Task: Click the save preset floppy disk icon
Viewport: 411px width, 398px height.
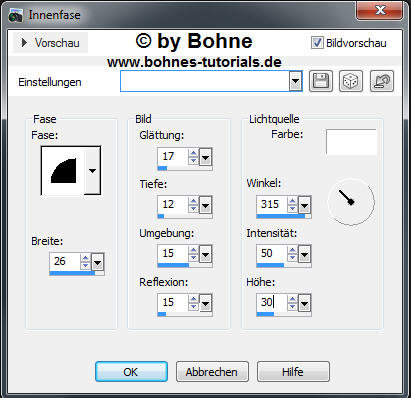Action: (x=321, y=81)
